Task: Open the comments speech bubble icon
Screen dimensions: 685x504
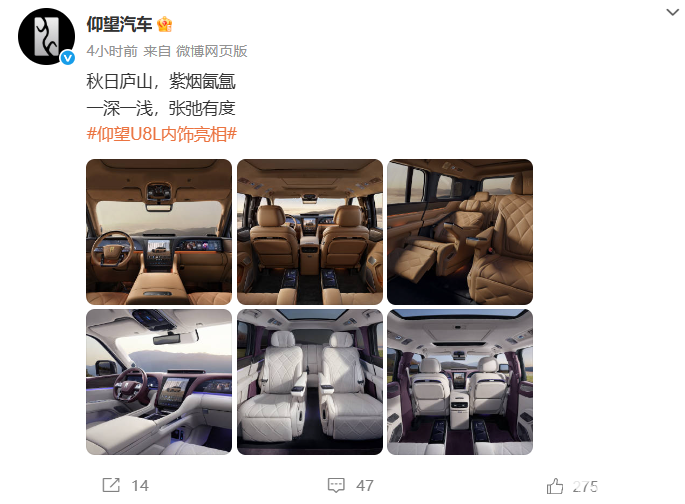Action: 336,485
